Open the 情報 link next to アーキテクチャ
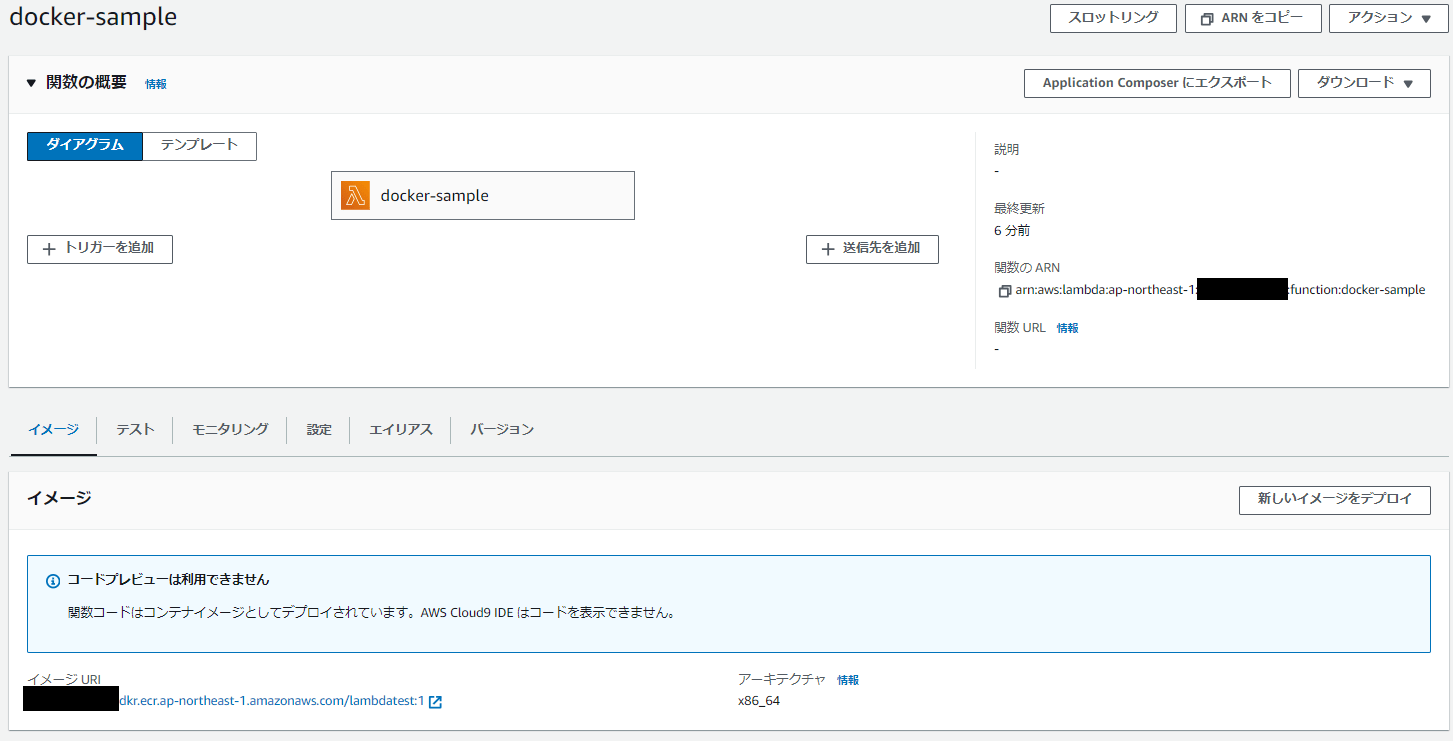The image size is (1453, 741). pos(848,680)
